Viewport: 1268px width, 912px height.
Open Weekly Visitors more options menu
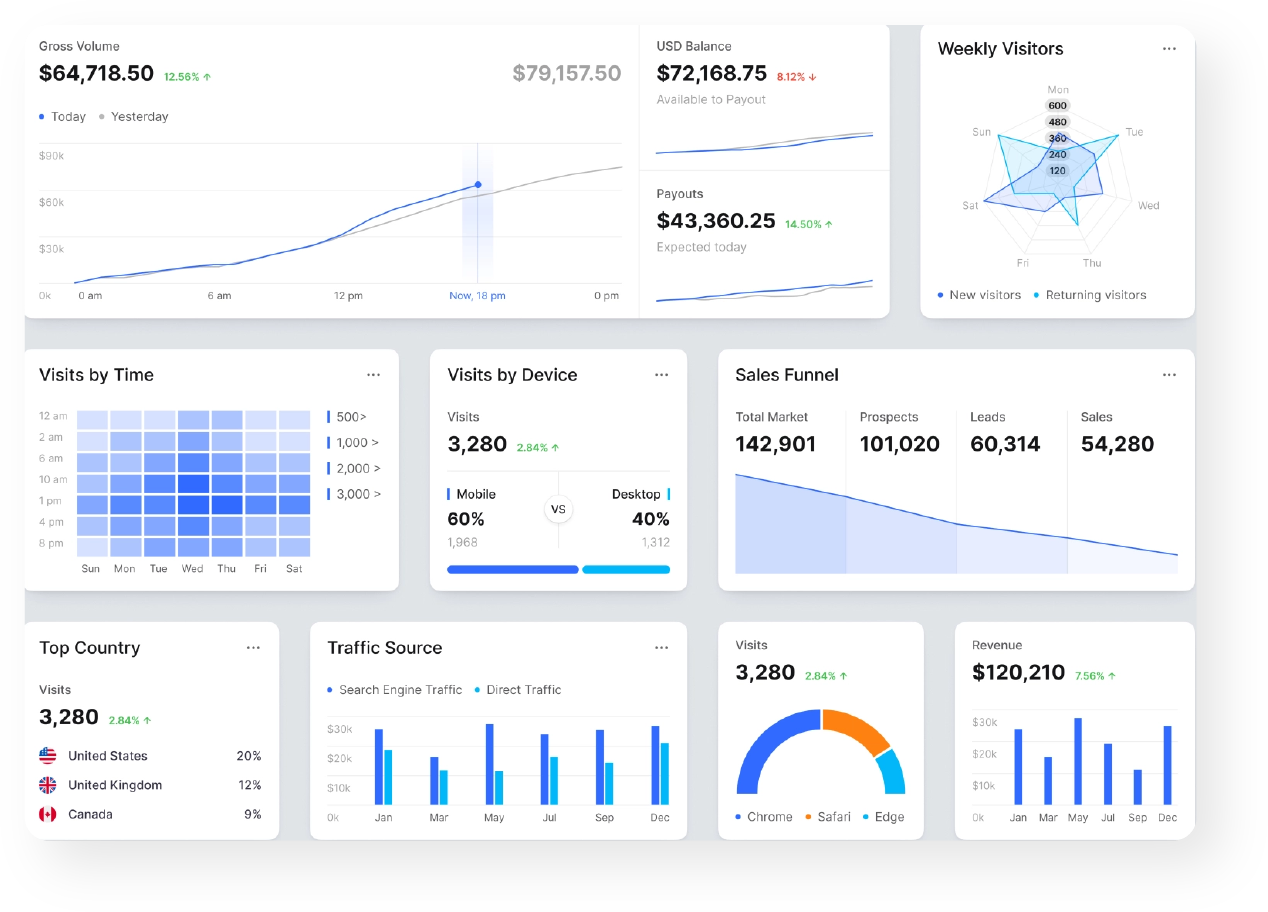pos(1169,49)
